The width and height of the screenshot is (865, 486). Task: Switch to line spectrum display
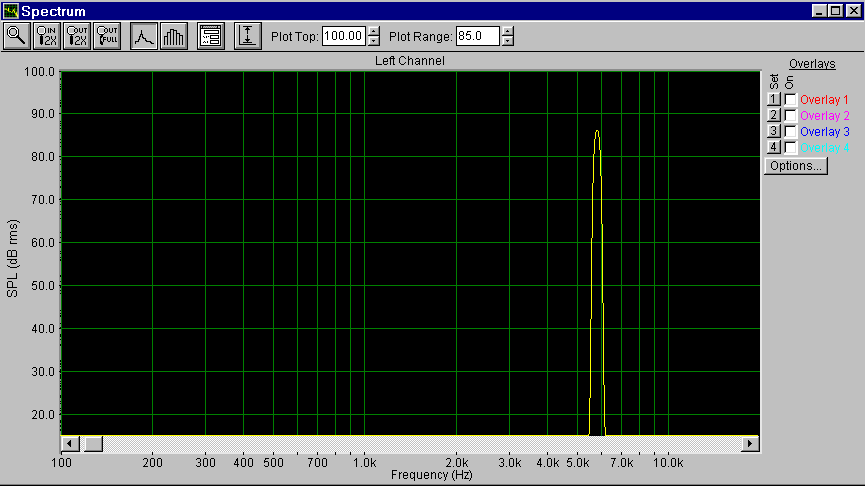click(143, 36)
